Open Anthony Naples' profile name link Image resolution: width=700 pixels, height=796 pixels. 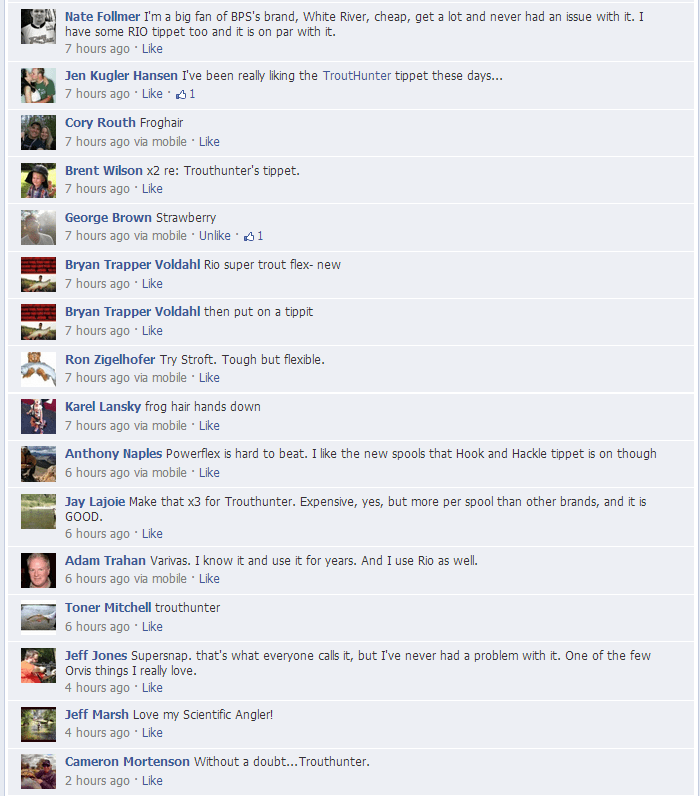pos(114,454)
